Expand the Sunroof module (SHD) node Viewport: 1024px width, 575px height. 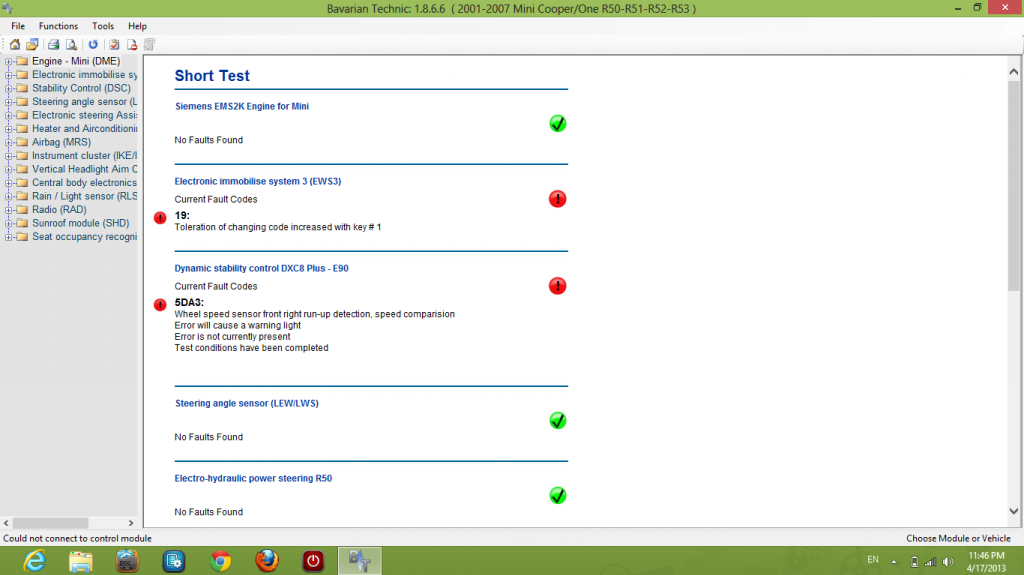pyautogui.click(x=8, y=223)
